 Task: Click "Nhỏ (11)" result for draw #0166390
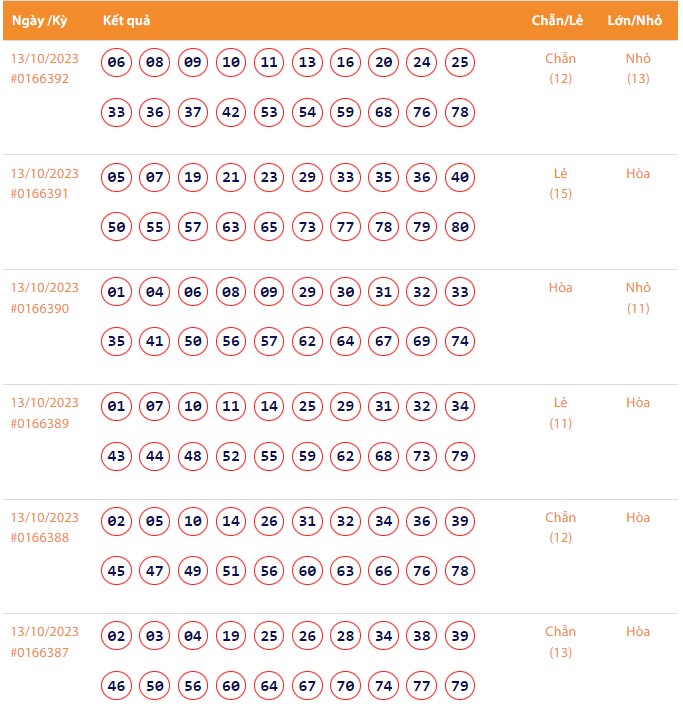pos(638,298)
